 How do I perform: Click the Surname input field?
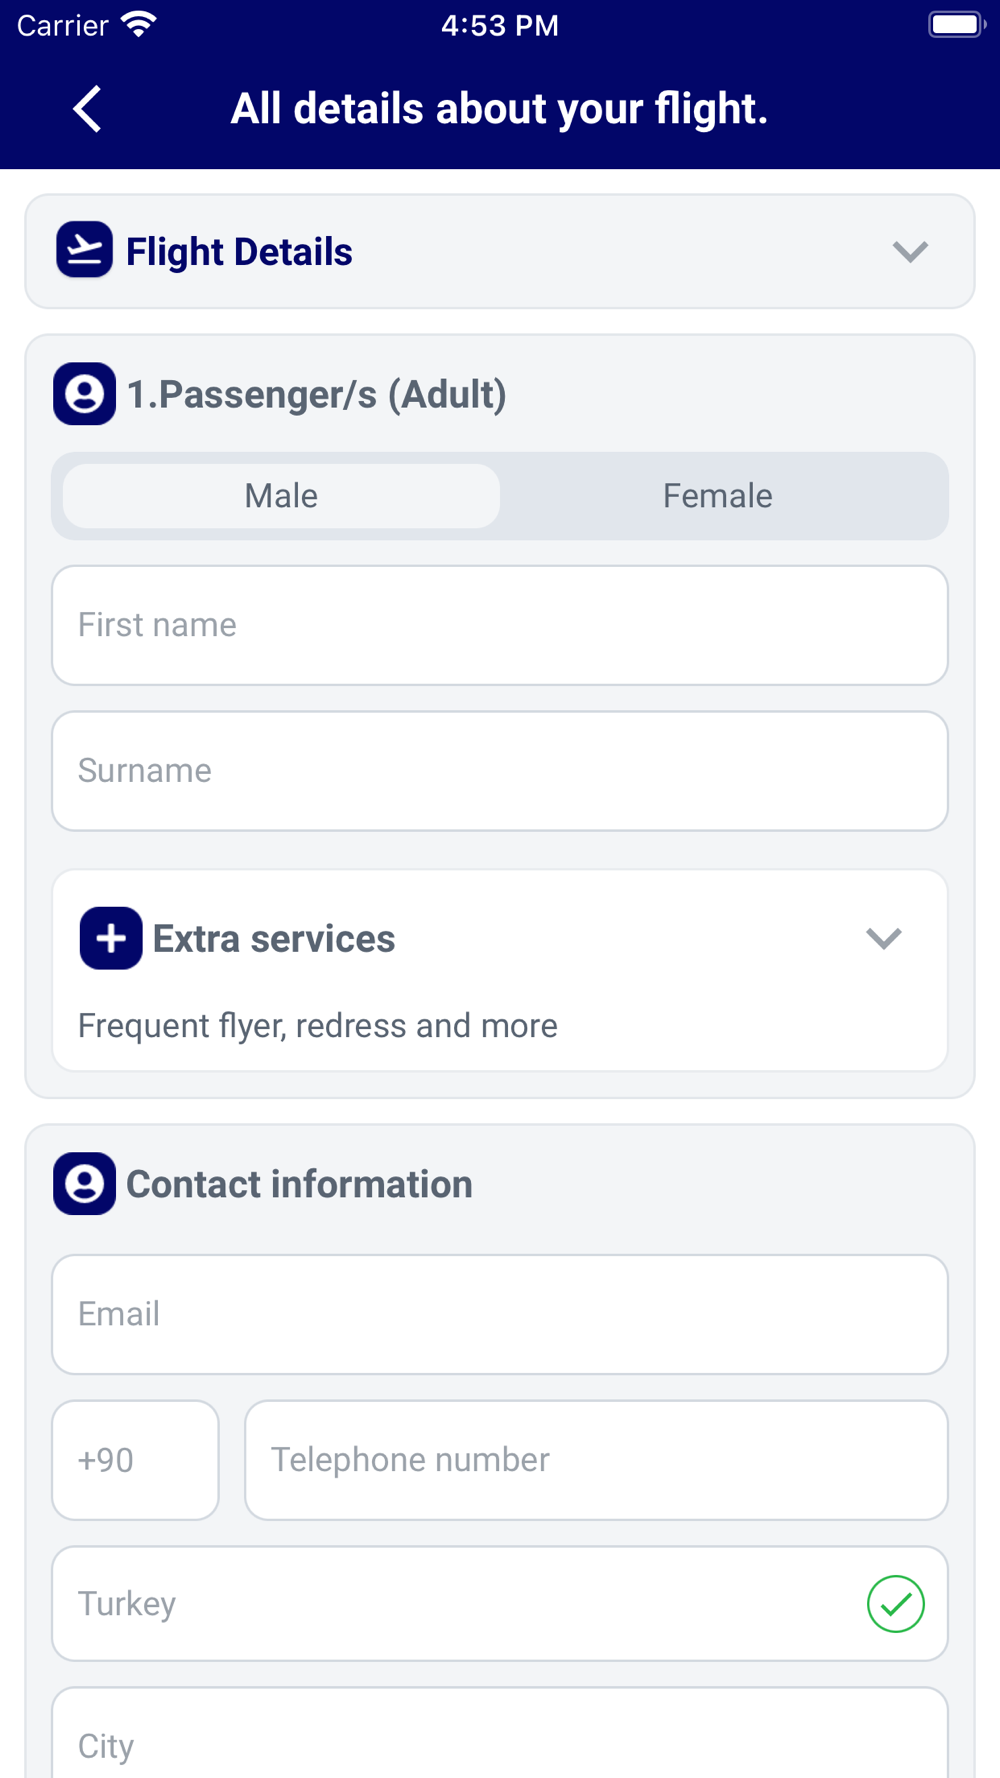click(x=500, y=771)
